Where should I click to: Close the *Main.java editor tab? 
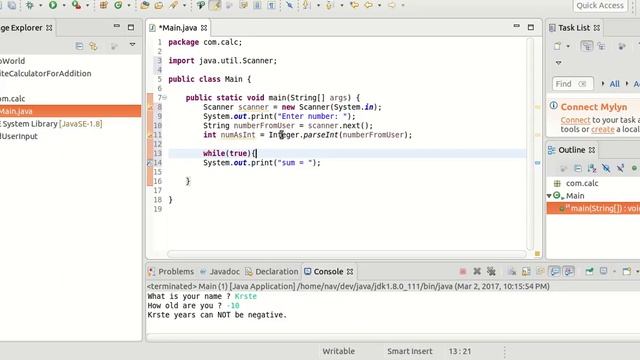[204, 28]
